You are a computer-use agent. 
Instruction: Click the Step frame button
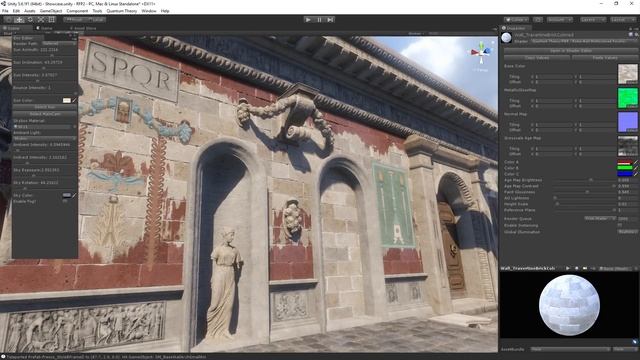[x=330, y=20]
